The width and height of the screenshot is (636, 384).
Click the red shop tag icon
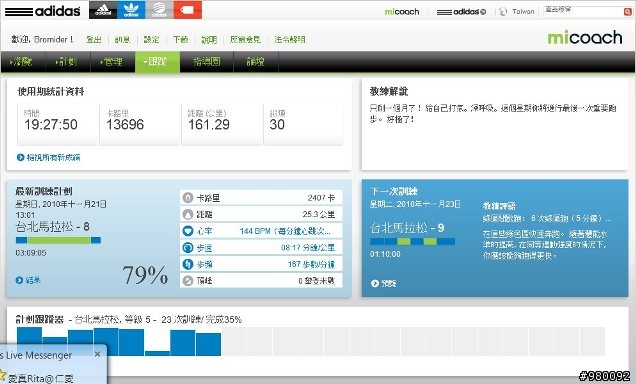(187, 10)
